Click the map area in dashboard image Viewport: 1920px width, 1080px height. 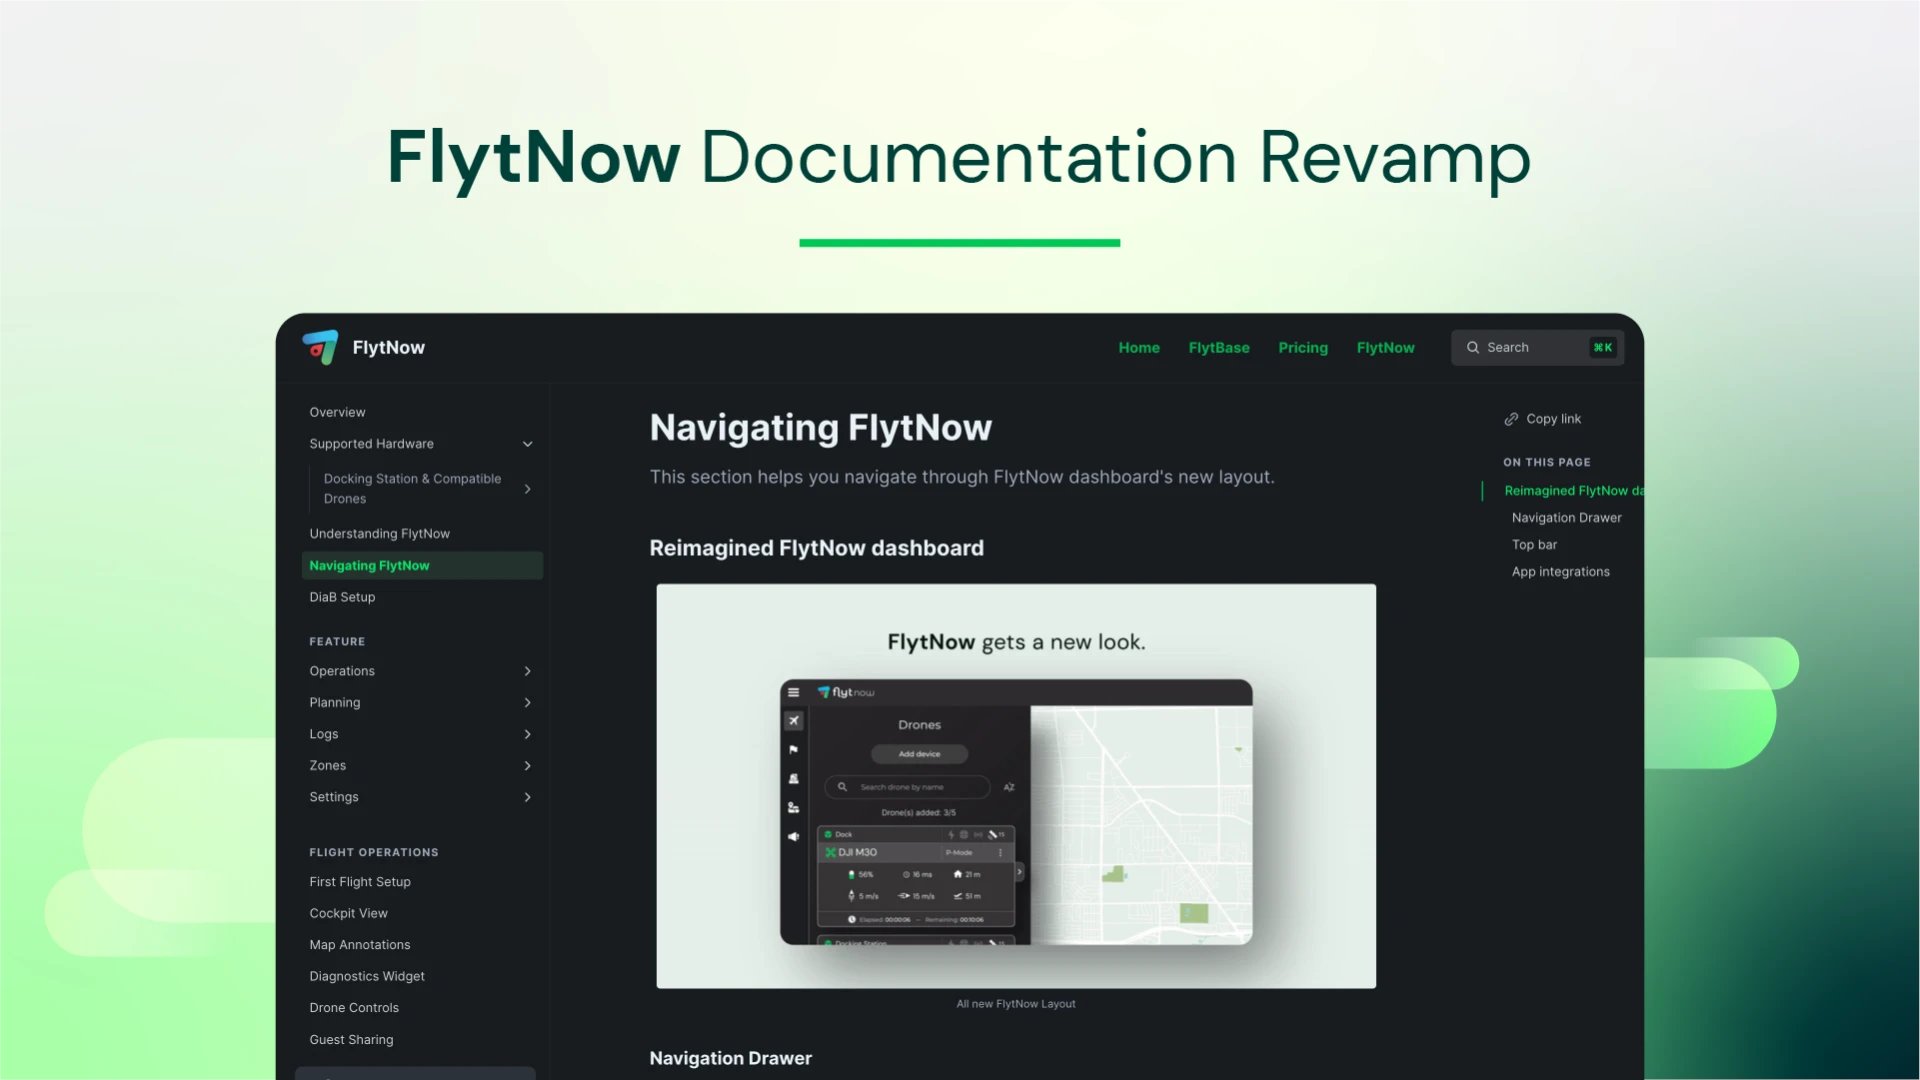tap(1141, 825)
